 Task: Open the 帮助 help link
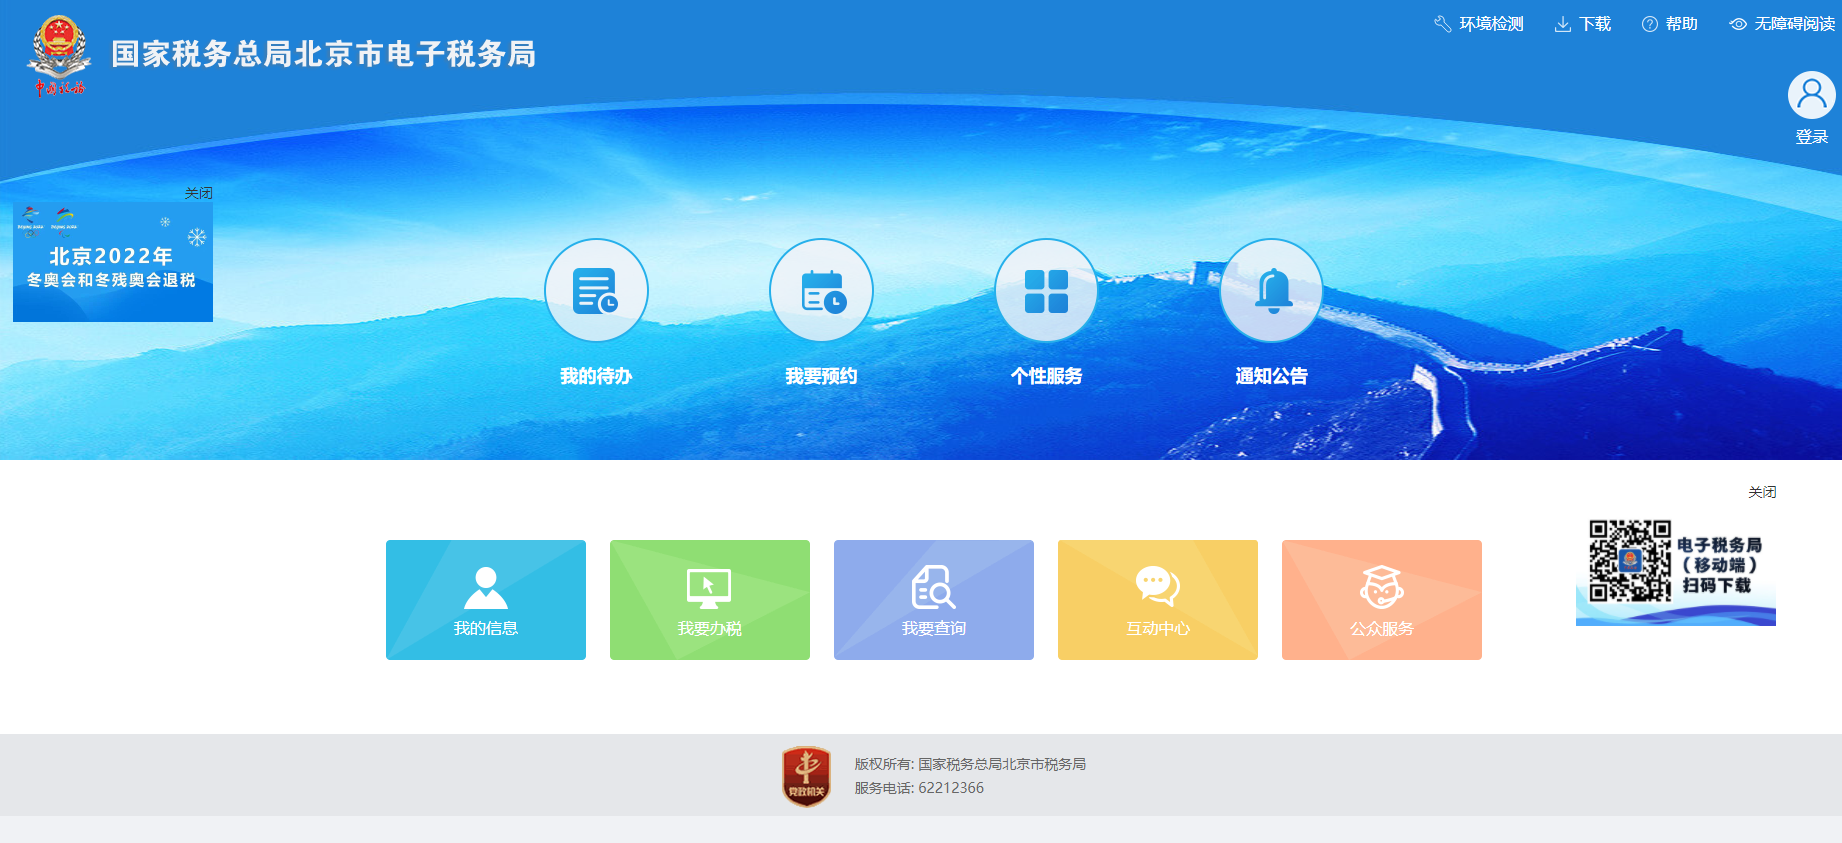point(1670,24)
